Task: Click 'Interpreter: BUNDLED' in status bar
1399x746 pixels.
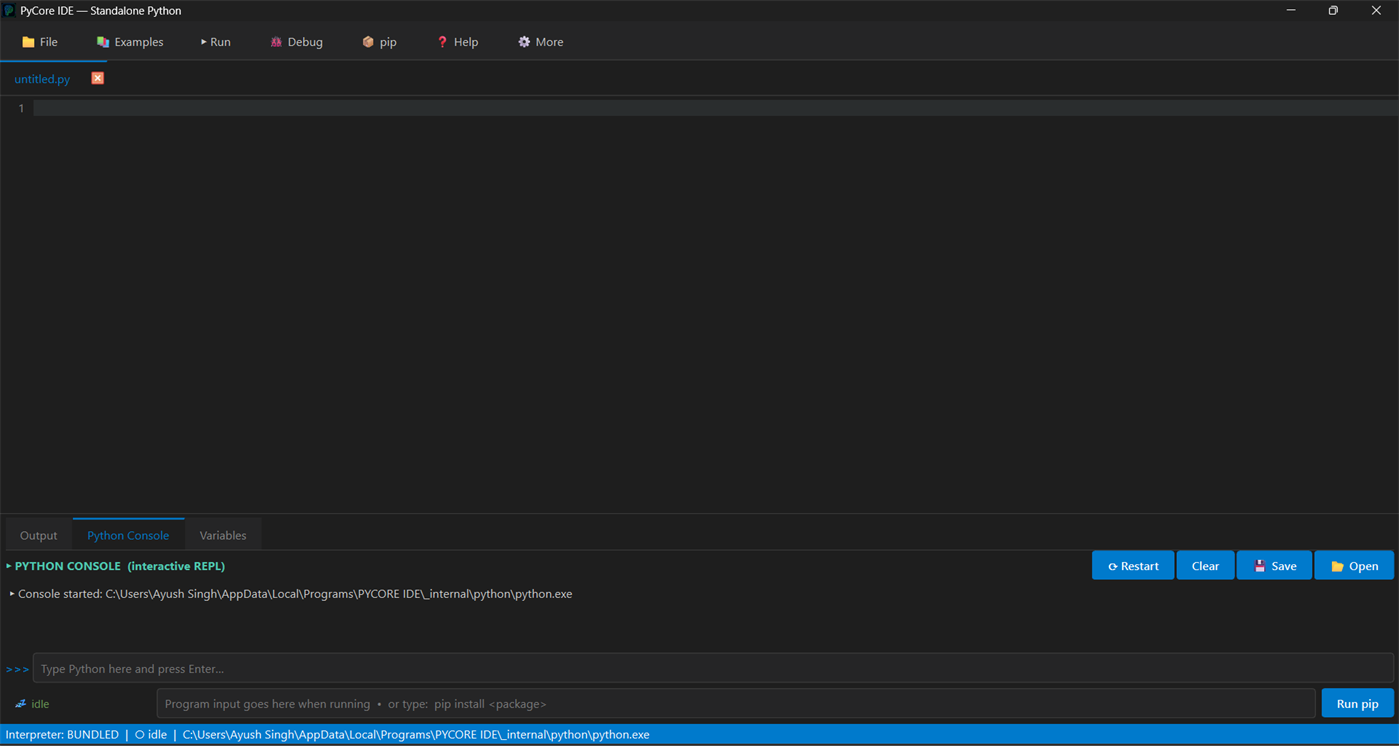Action: pyautogui.click(x=62, y=735)
